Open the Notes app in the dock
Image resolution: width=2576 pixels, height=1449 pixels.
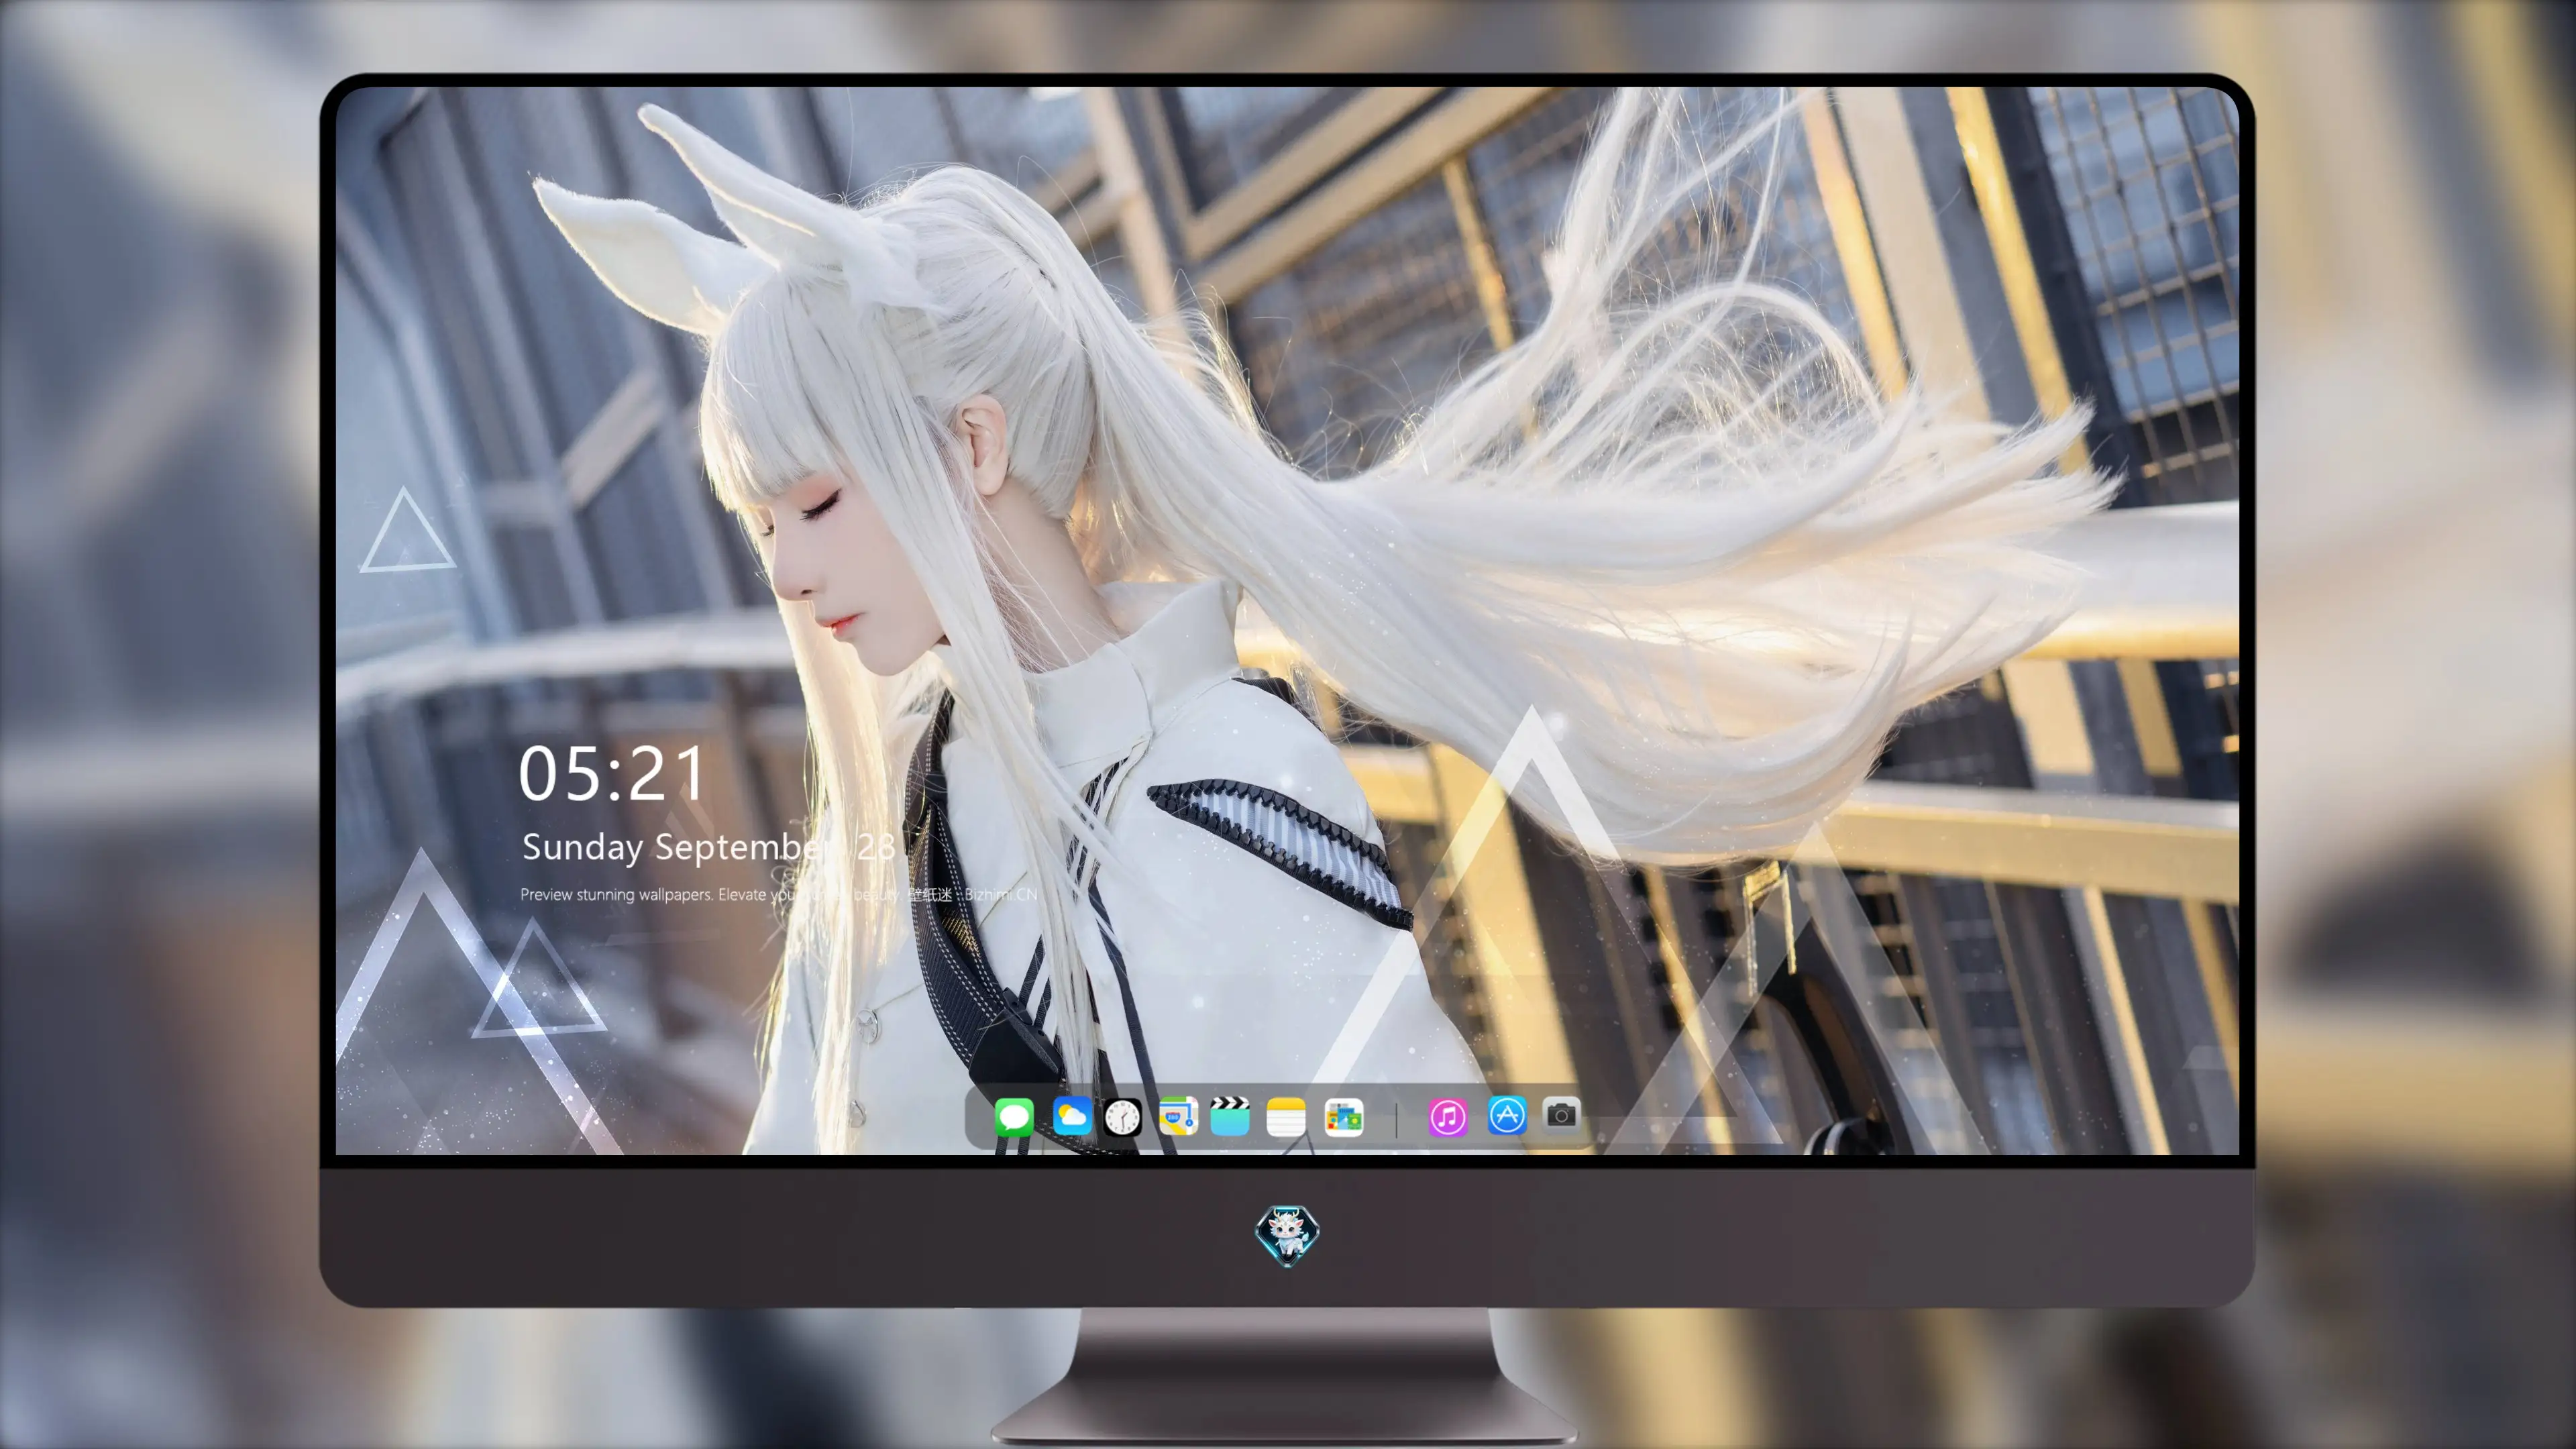click(1286, 1116)
